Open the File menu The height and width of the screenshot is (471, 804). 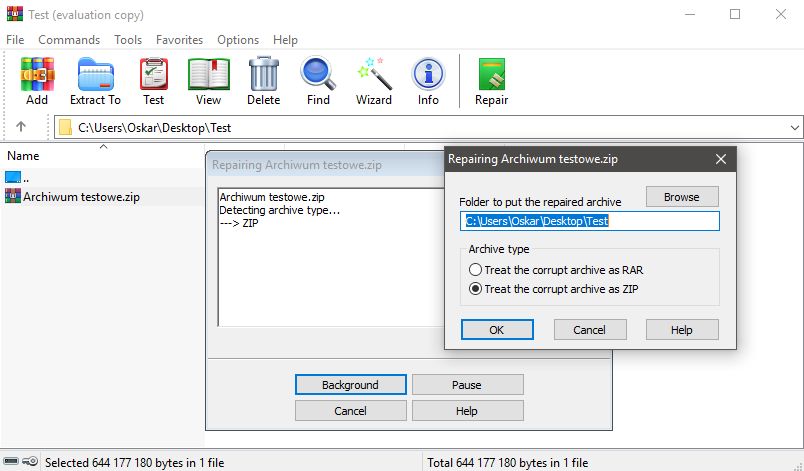click(15, 39)
